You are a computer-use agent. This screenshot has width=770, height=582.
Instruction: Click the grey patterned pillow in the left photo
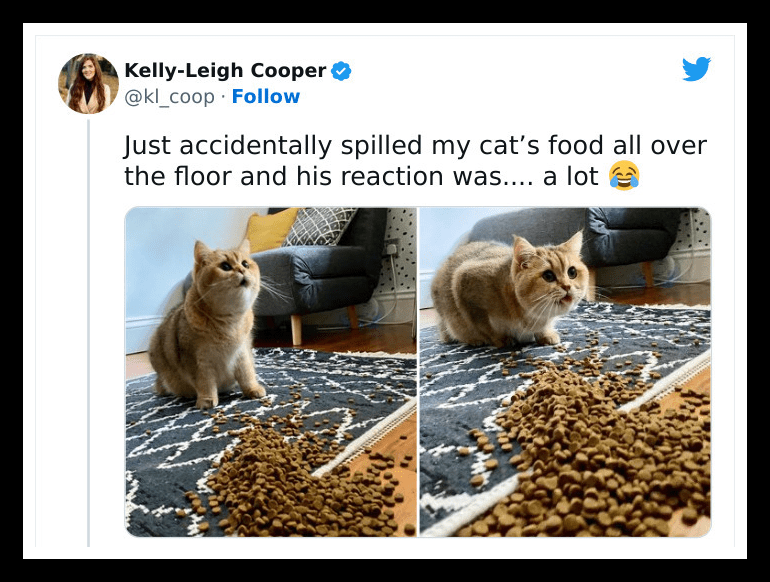coord(319,226)
